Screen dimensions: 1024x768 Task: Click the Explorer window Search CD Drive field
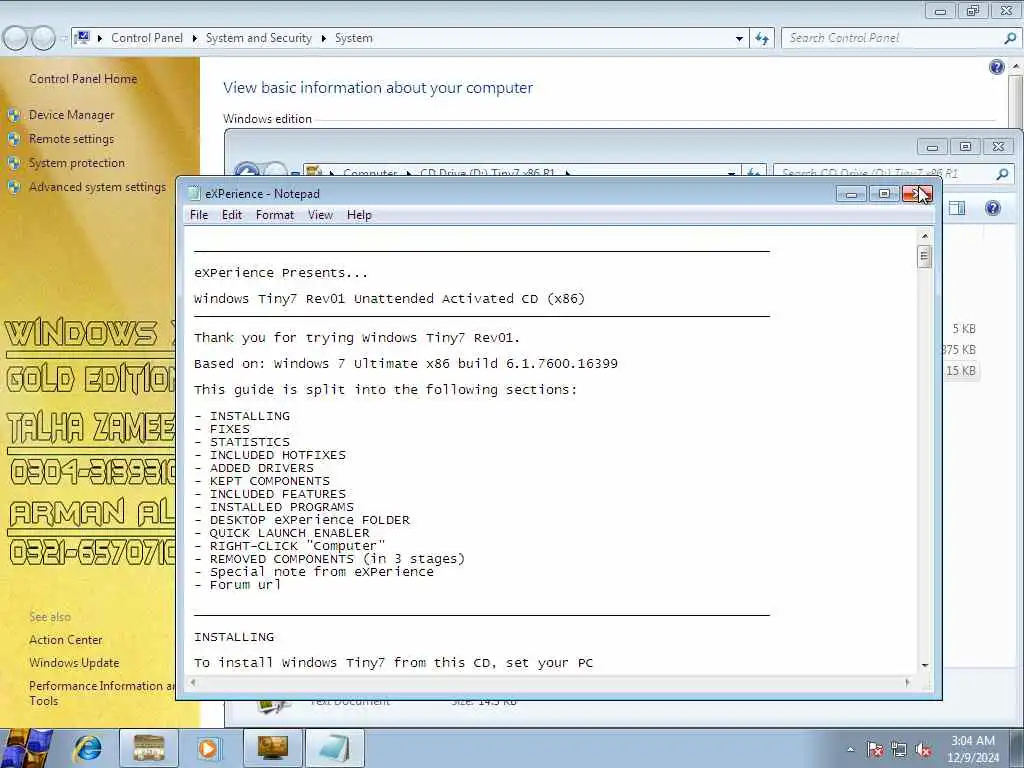click(x=884, y=173)
